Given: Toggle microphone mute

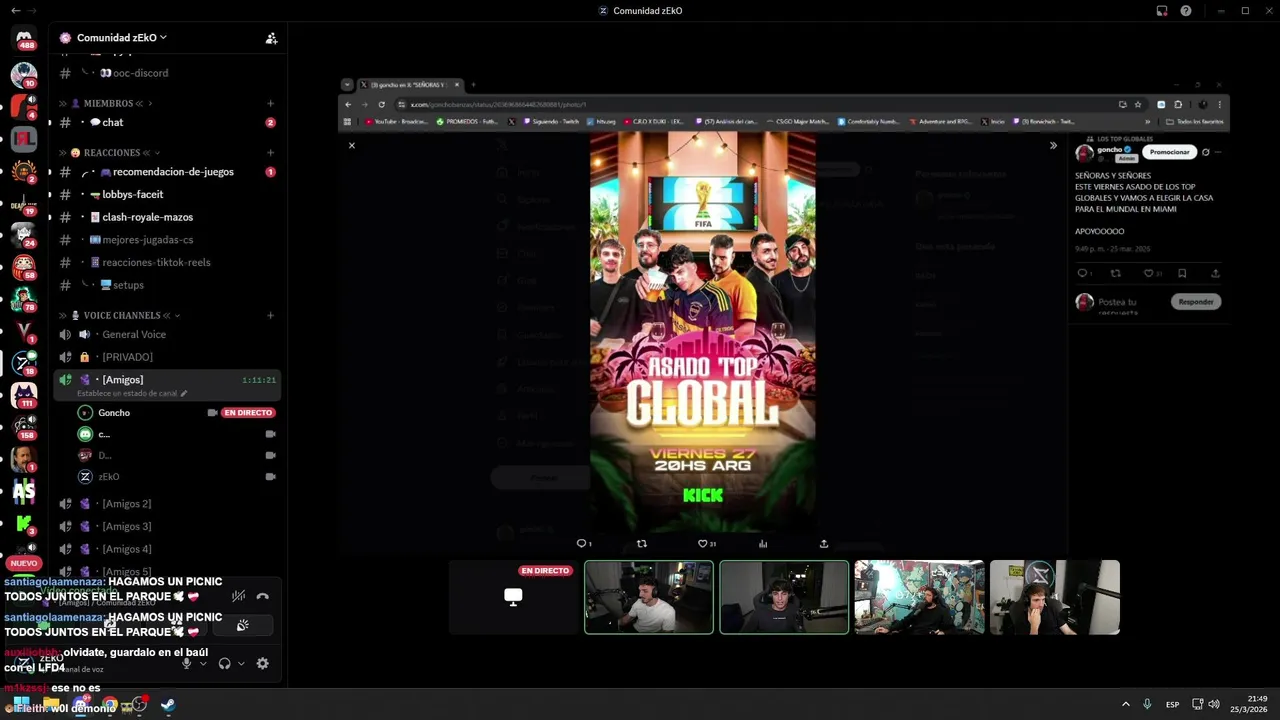Looking at the screenshot, I should click(186, 663).
